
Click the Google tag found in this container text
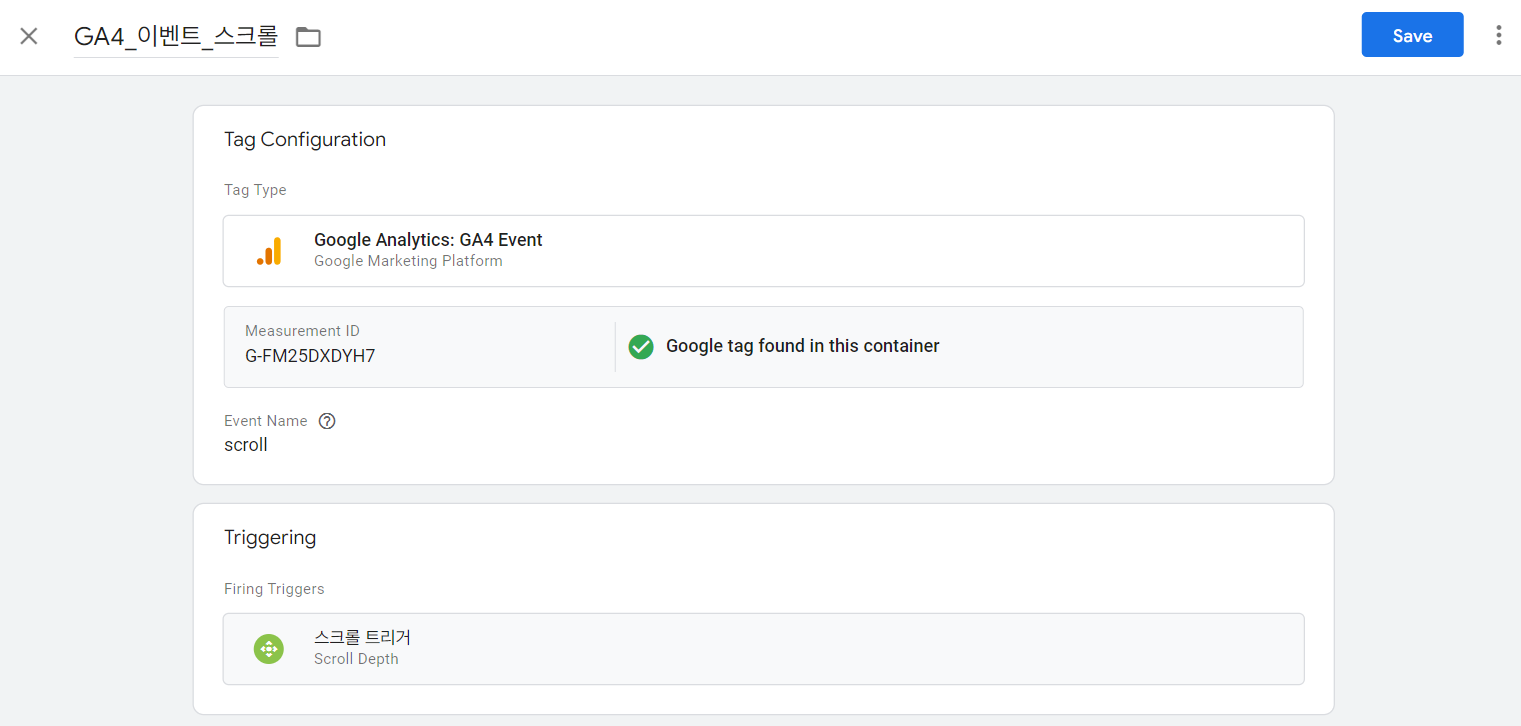803,346
